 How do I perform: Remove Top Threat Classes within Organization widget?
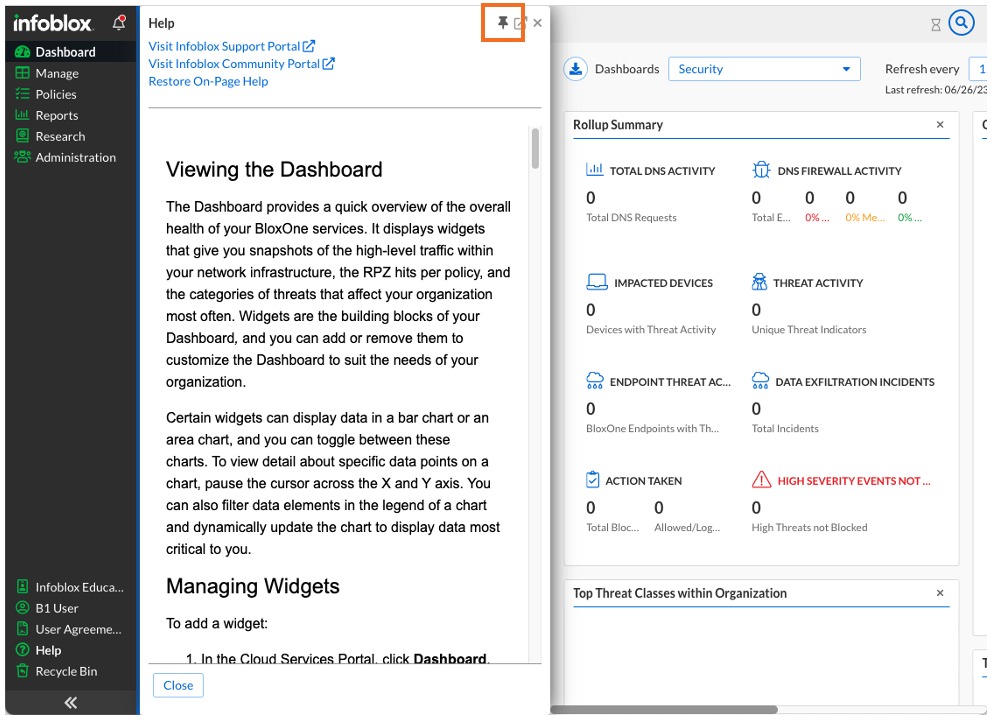(x=940, y=593)
